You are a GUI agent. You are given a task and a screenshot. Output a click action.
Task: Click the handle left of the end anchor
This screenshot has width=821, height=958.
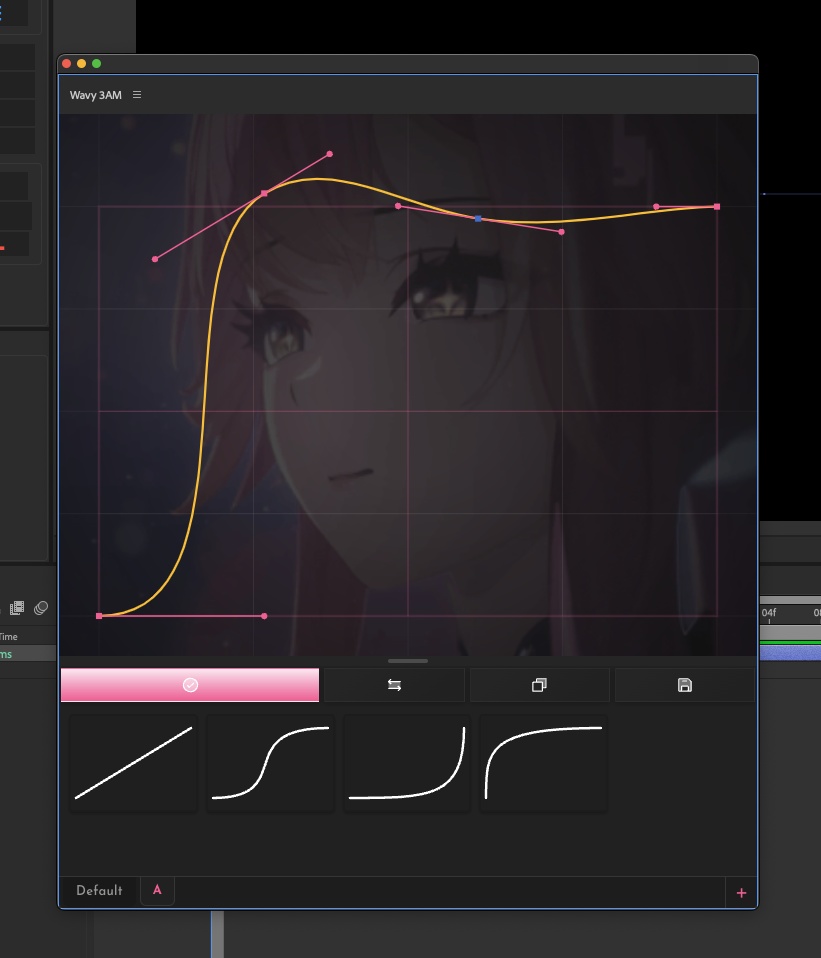click(657, 207)
